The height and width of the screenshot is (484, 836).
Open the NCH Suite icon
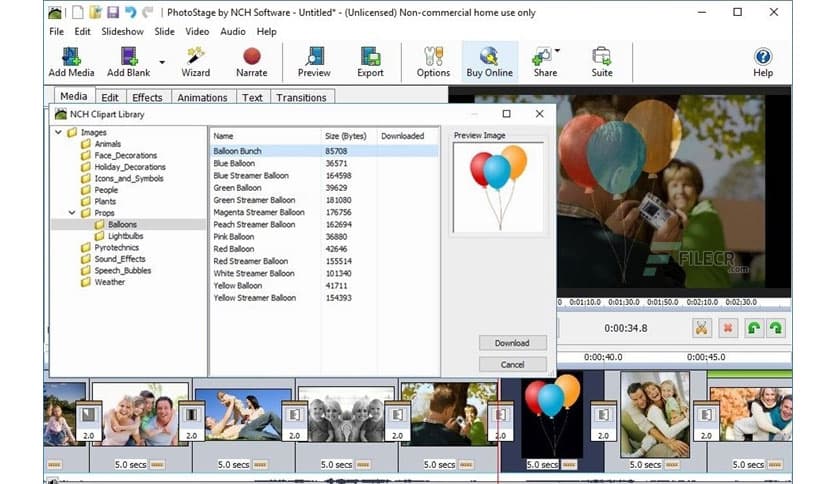601,62
